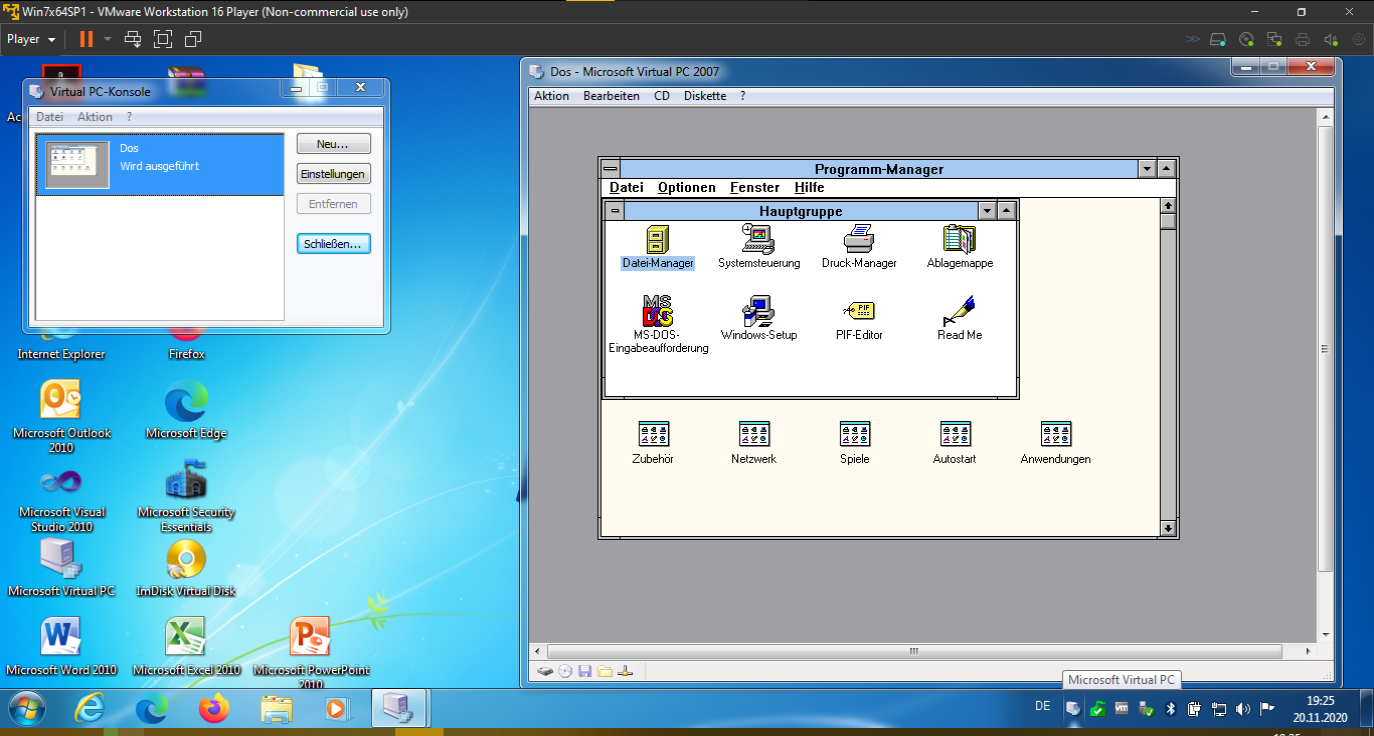Screen dimensions: 1374x736
Task: Select Microsoft Outlook 2010 desktop shortcut
Action: tap(61, 417)
